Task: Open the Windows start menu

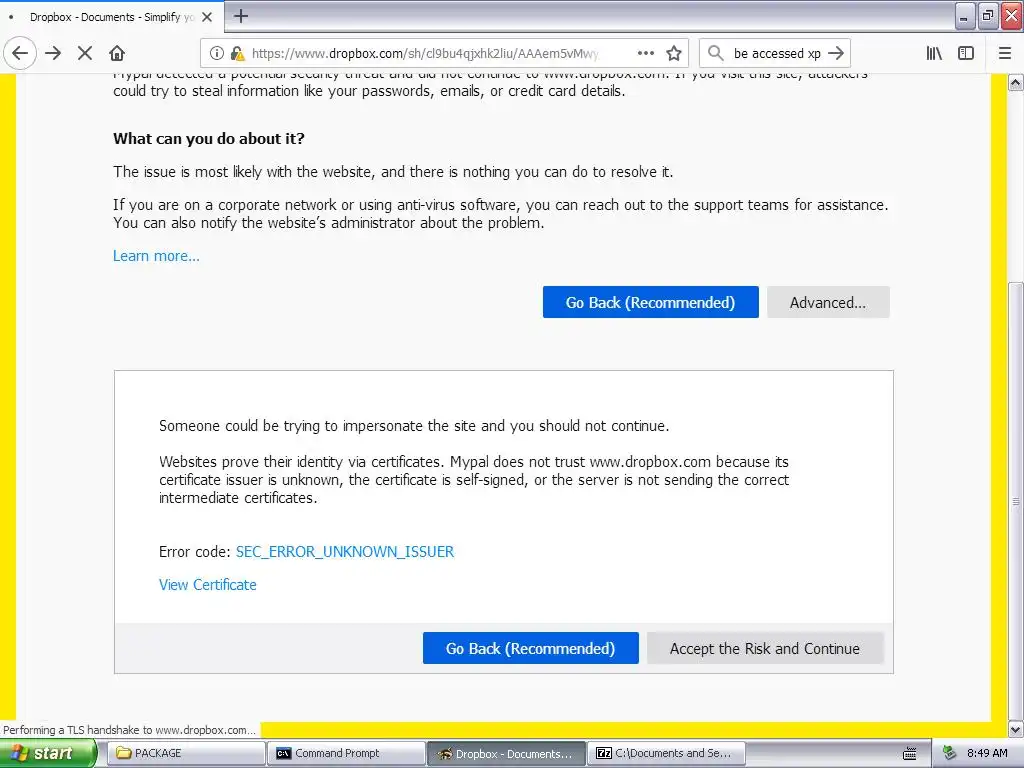Action: [x=47, y=753]
